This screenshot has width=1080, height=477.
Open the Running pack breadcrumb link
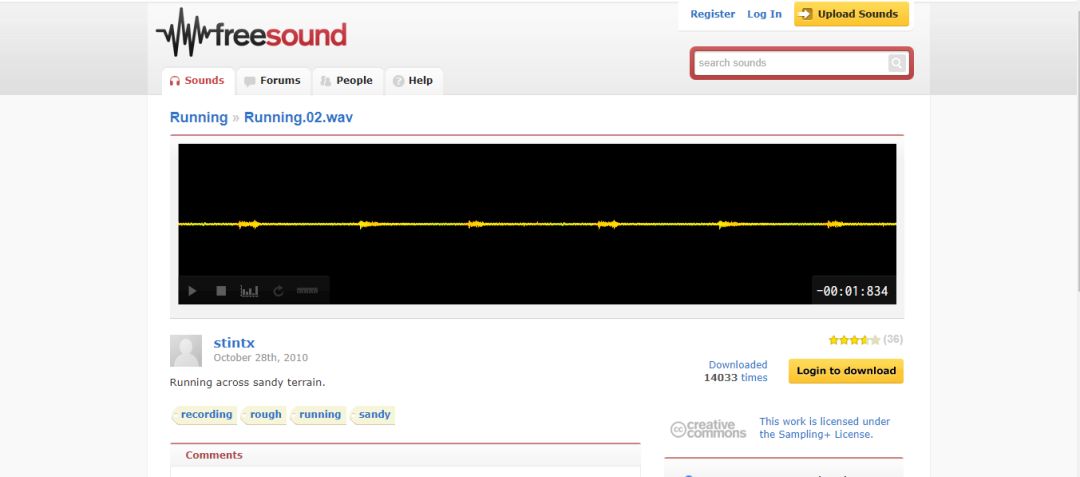click(198, 118)
